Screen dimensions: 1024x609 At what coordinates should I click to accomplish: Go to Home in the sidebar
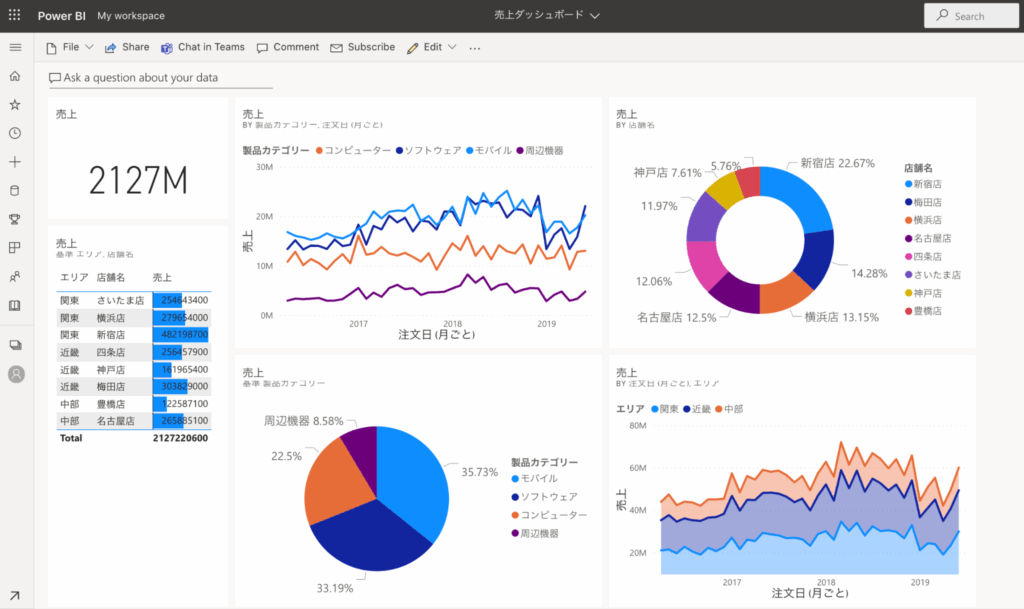(x=15, y=76)
